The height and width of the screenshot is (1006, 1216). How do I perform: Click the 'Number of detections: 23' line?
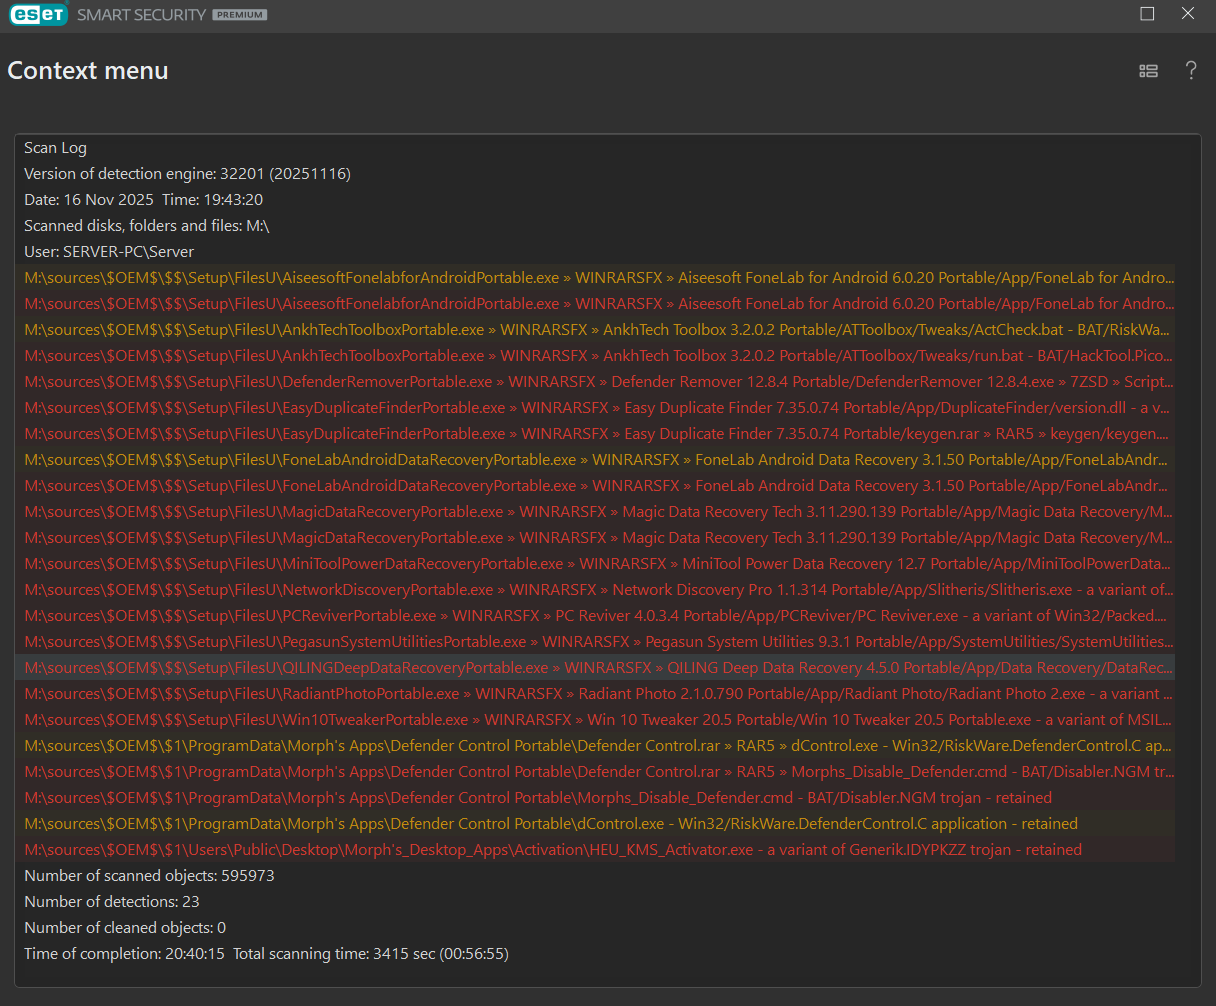112,902
